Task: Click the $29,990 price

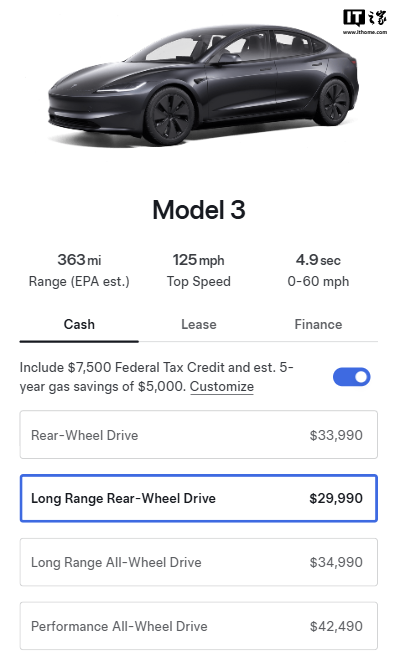Action: point(336,498)
